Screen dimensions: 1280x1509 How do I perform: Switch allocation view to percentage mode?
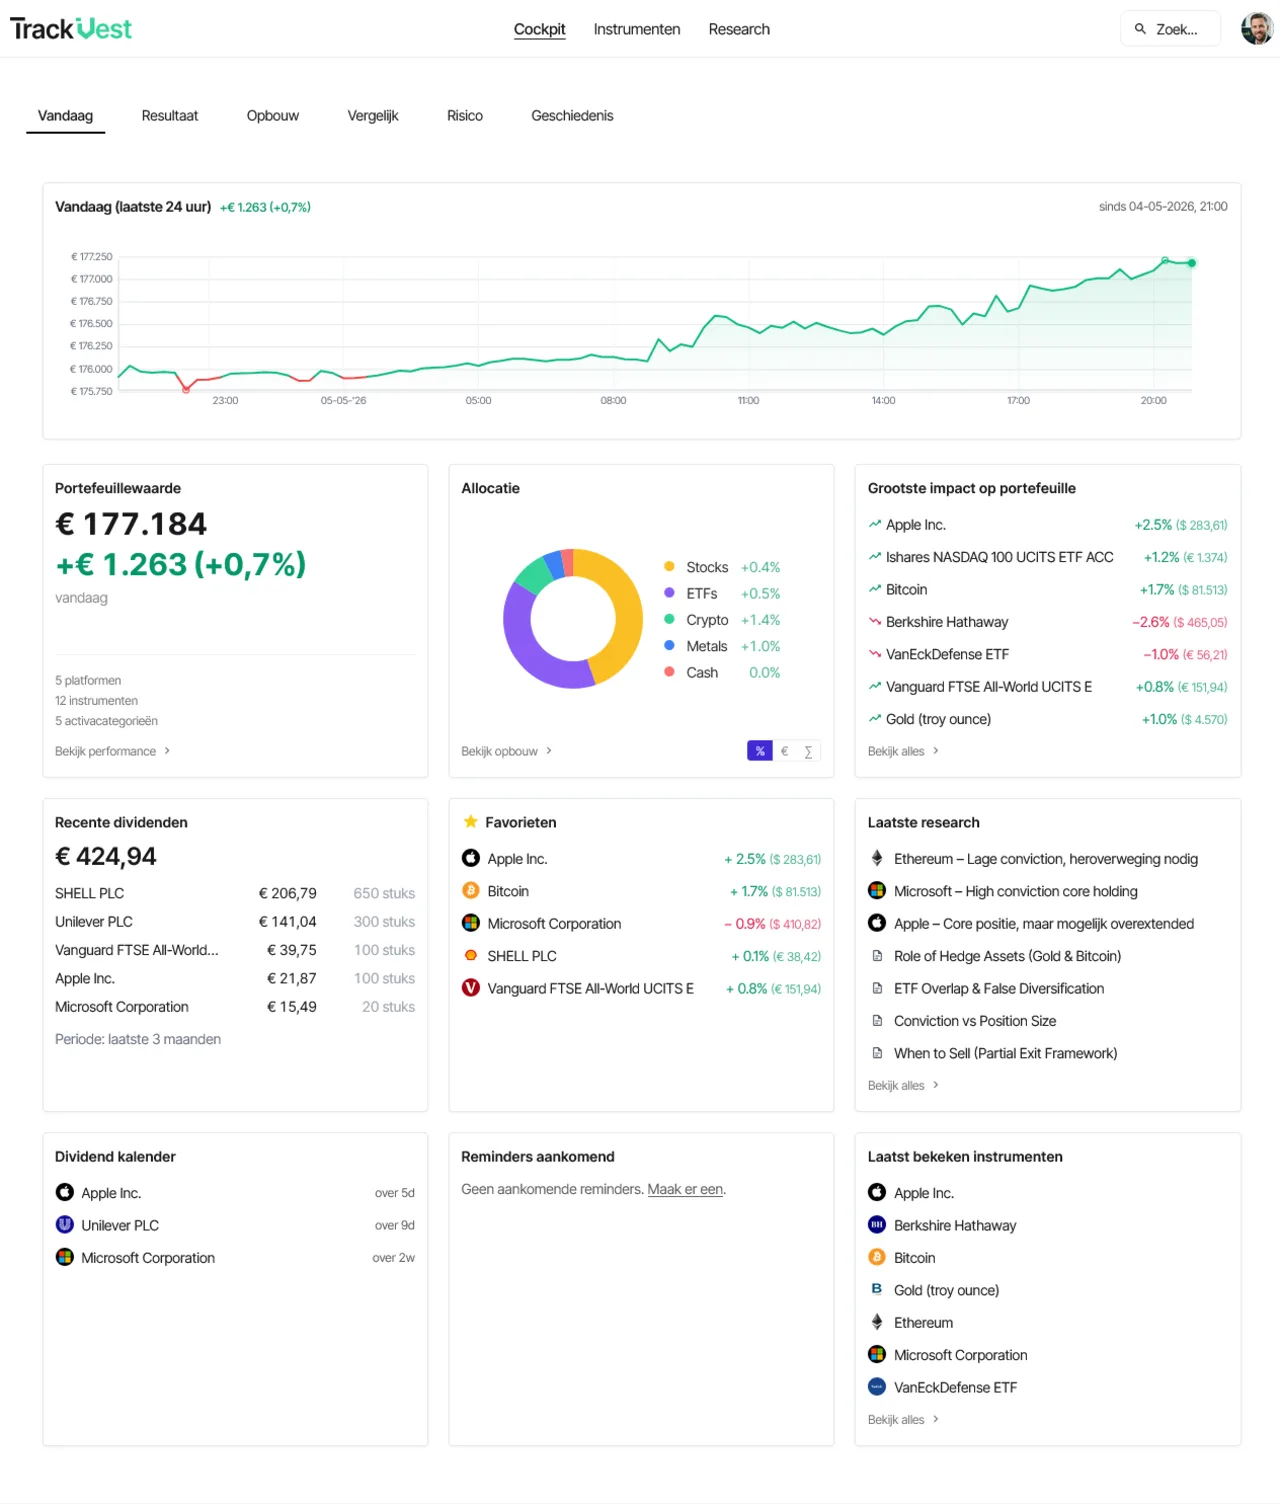point(760,751)
